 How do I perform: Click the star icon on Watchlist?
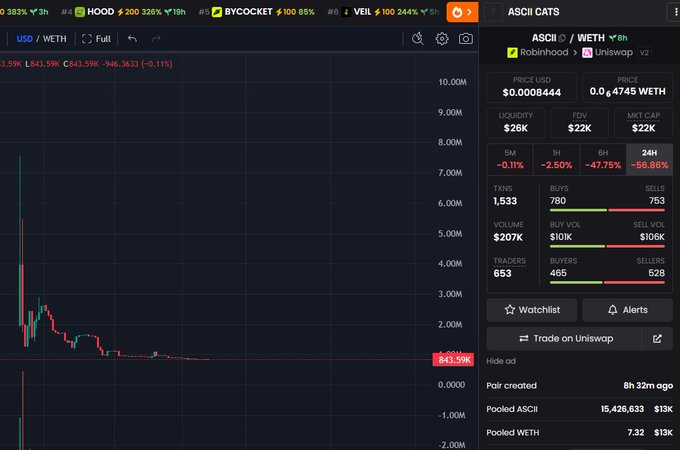(x=510, y=310)
